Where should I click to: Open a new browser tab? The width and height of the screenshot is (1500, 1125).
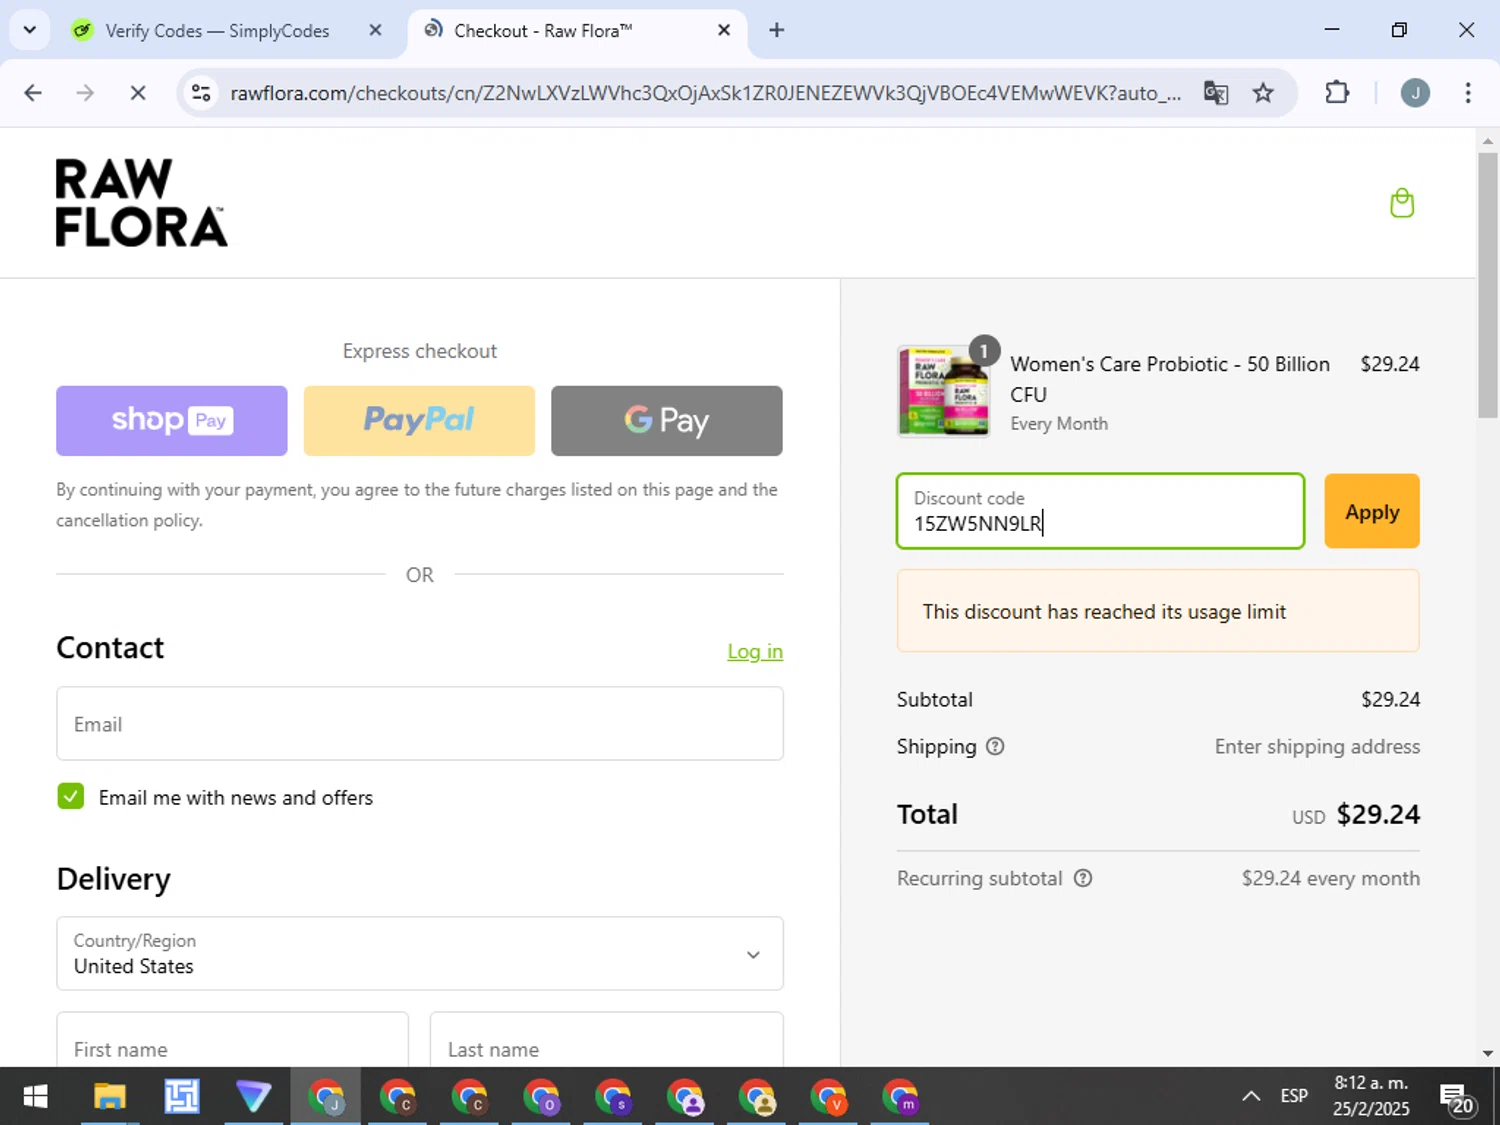[776, 30]
